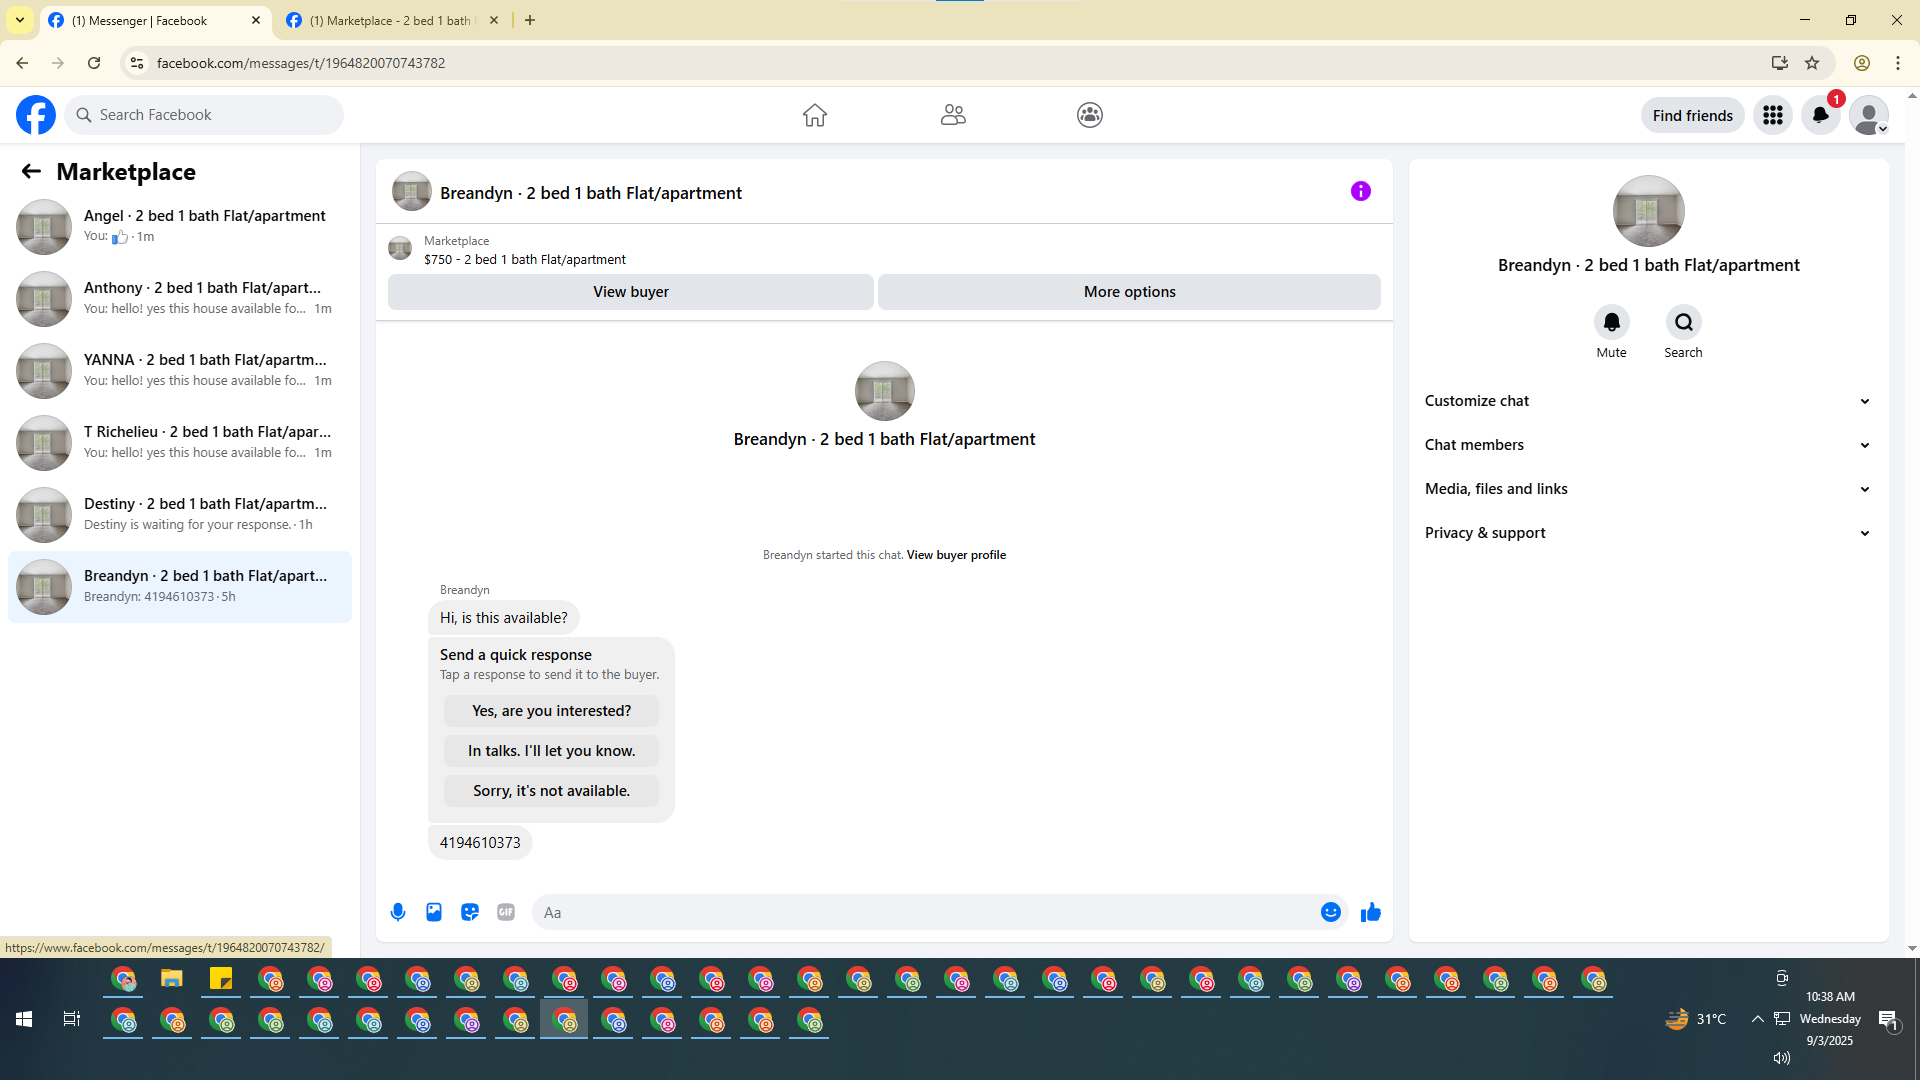
Task: Click the More options button
Action: coord(1130,292)
